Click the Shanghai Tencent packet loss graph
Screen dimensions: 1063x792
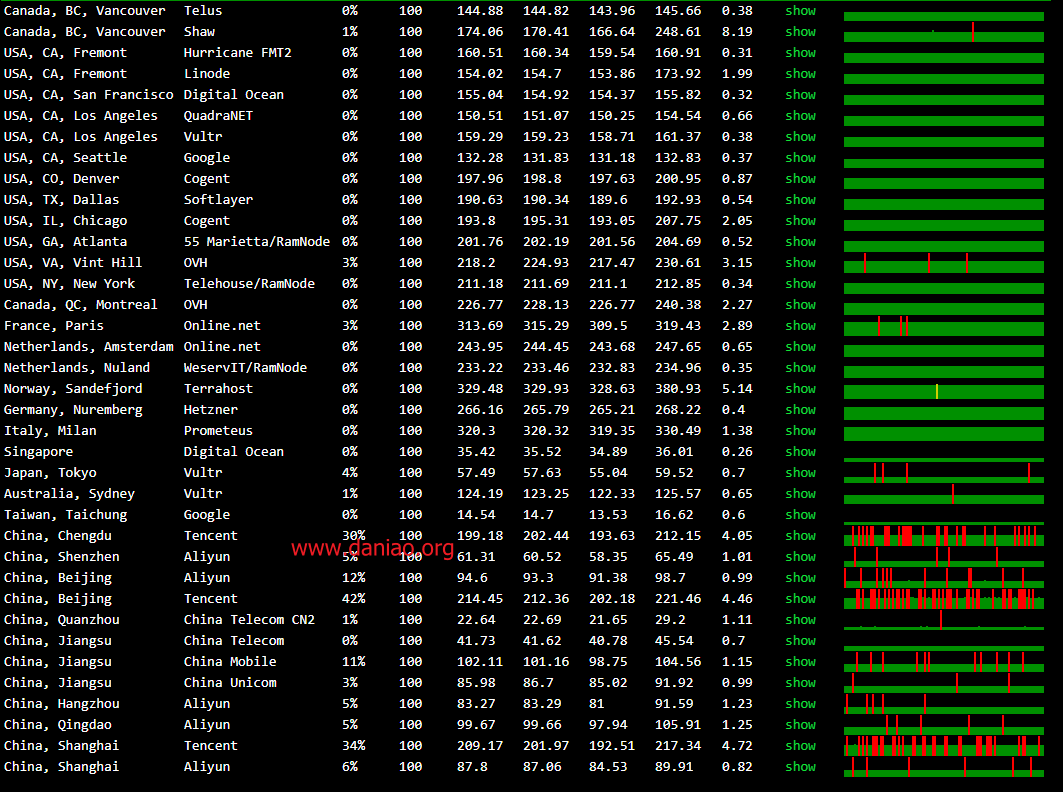pos(944,746)
